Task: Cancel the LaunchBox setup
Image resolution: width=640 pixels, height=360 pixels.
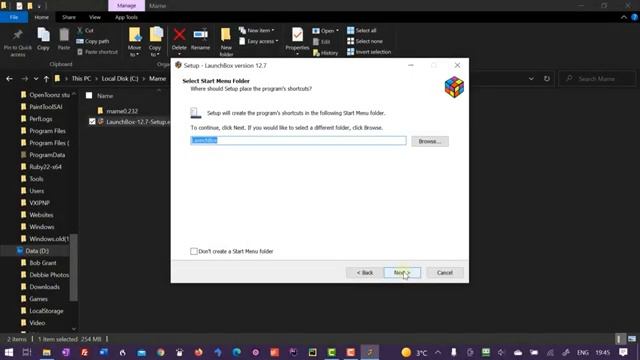Action: click(x=445, y=273)
